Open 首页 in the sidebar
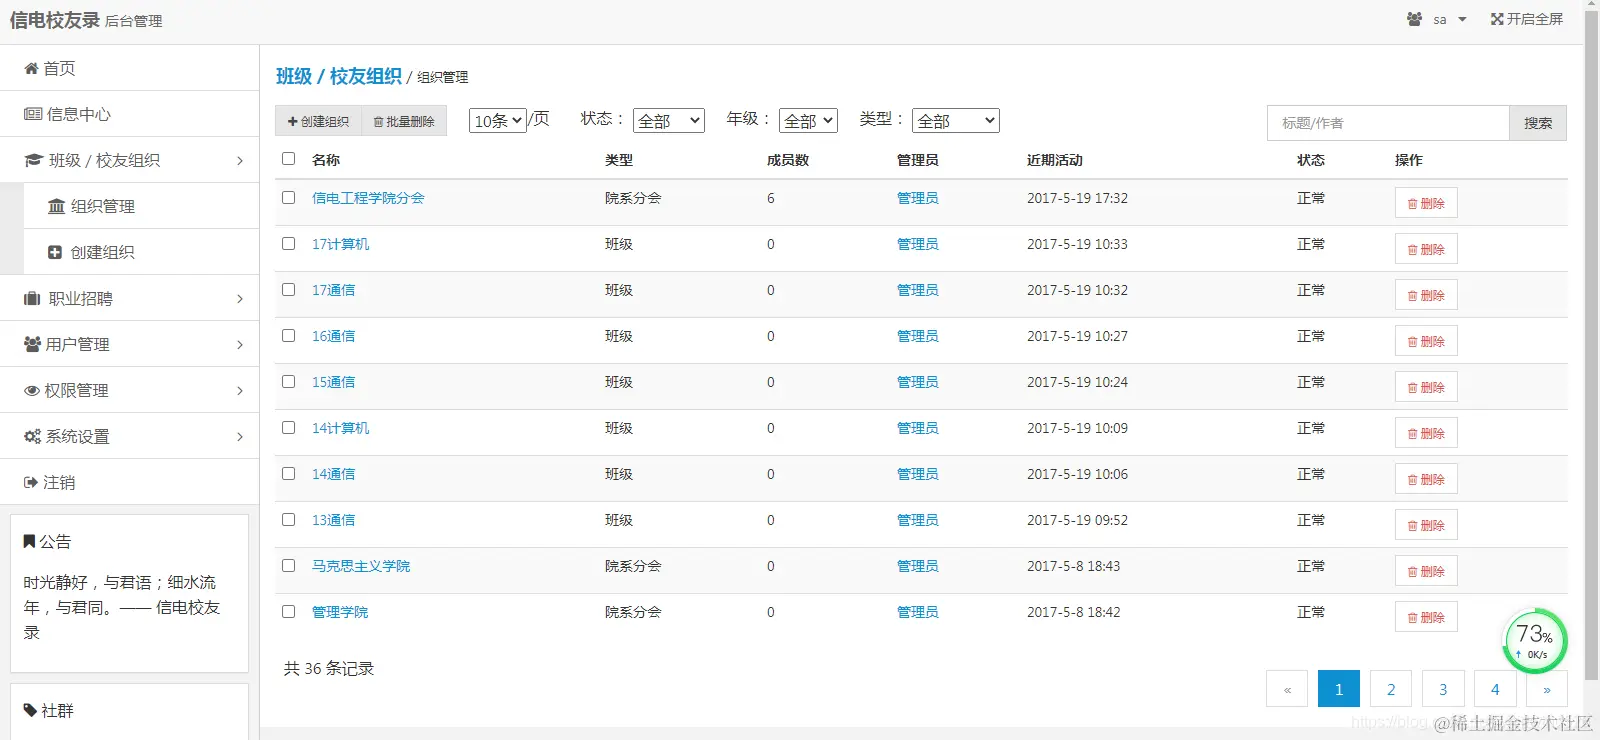This screenshot has width=1600, height=740. [x=130, y=68]
